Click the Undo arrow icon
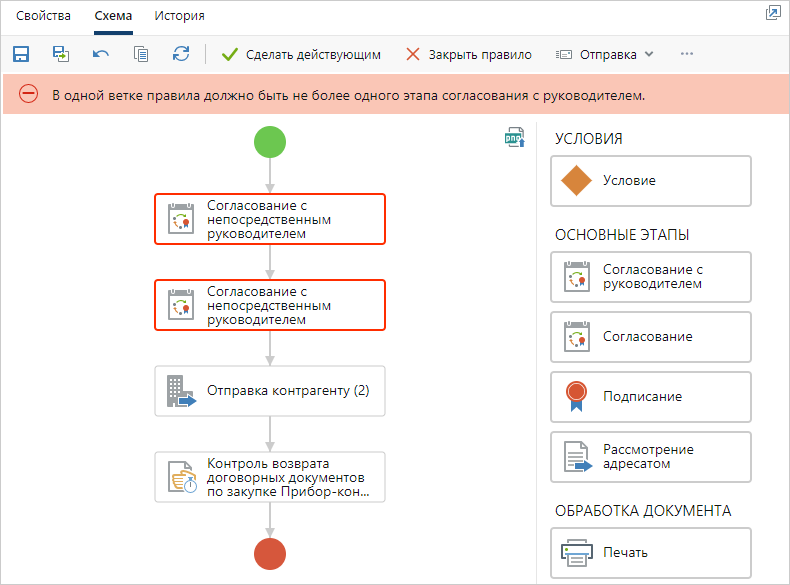 pos(101,54)
